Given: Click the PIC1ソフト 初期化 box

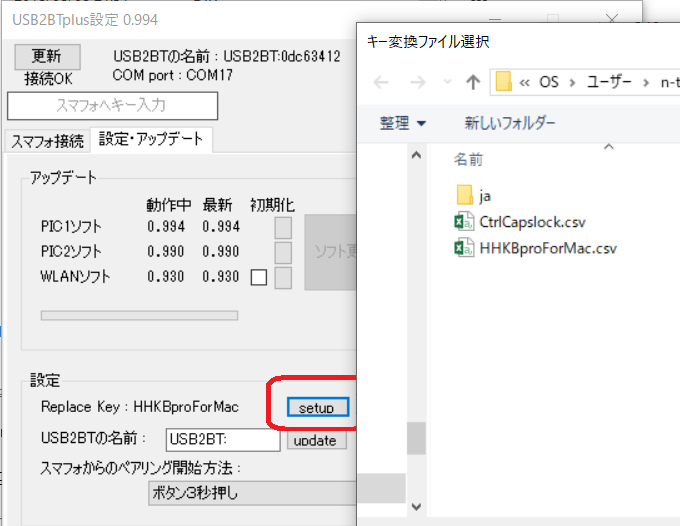Looking at the screenshot, I should pyautogui.click(x=283, y=227).
